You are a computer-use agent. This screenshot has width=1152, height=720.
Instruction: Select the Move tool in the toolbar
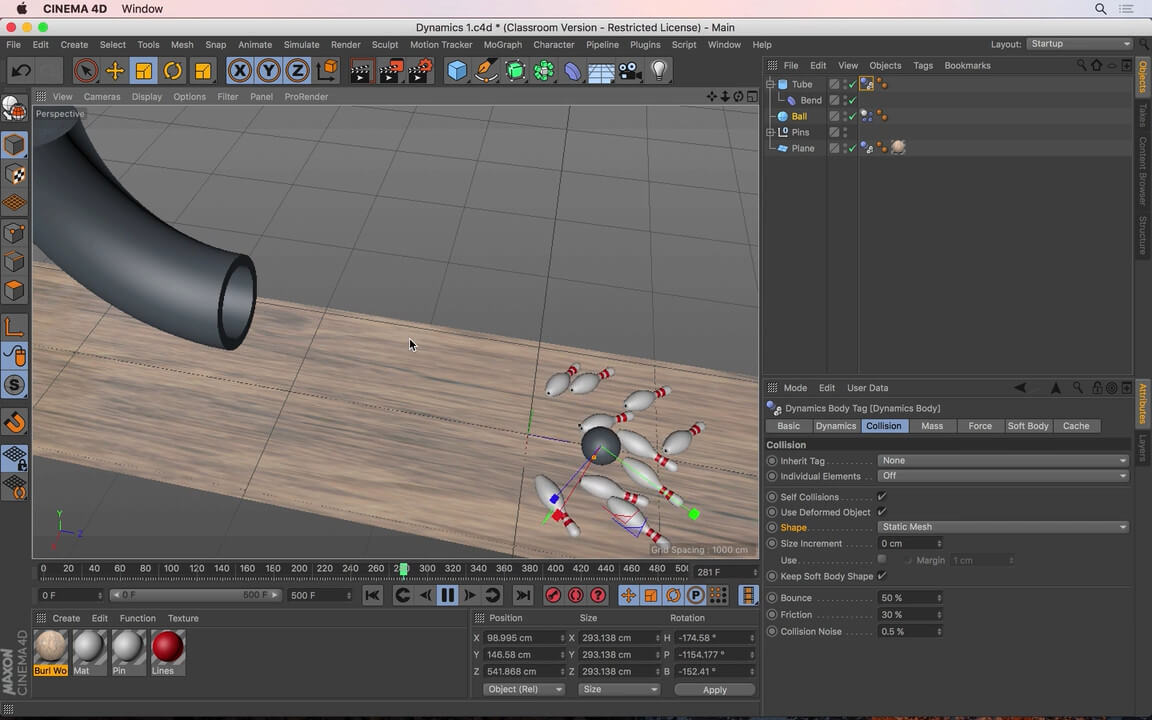point(114,70)
